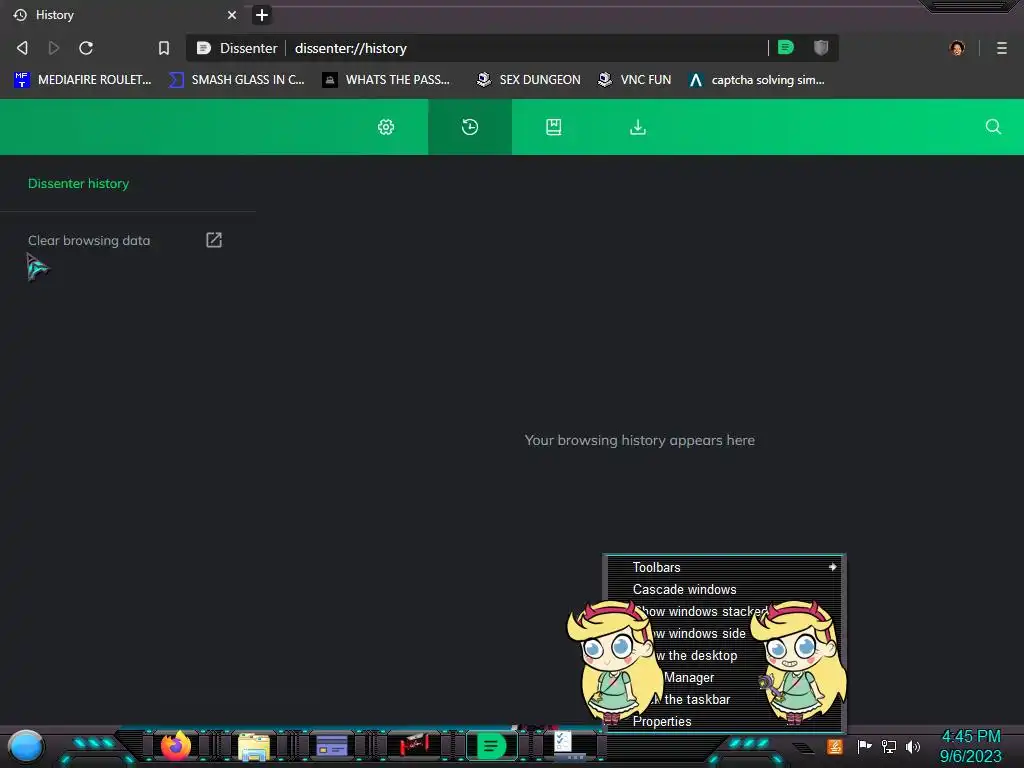Expand the Toolbars submenu arrow
Image resolution: width=1024 pixels, height=768 pixels.
(833, 567)
